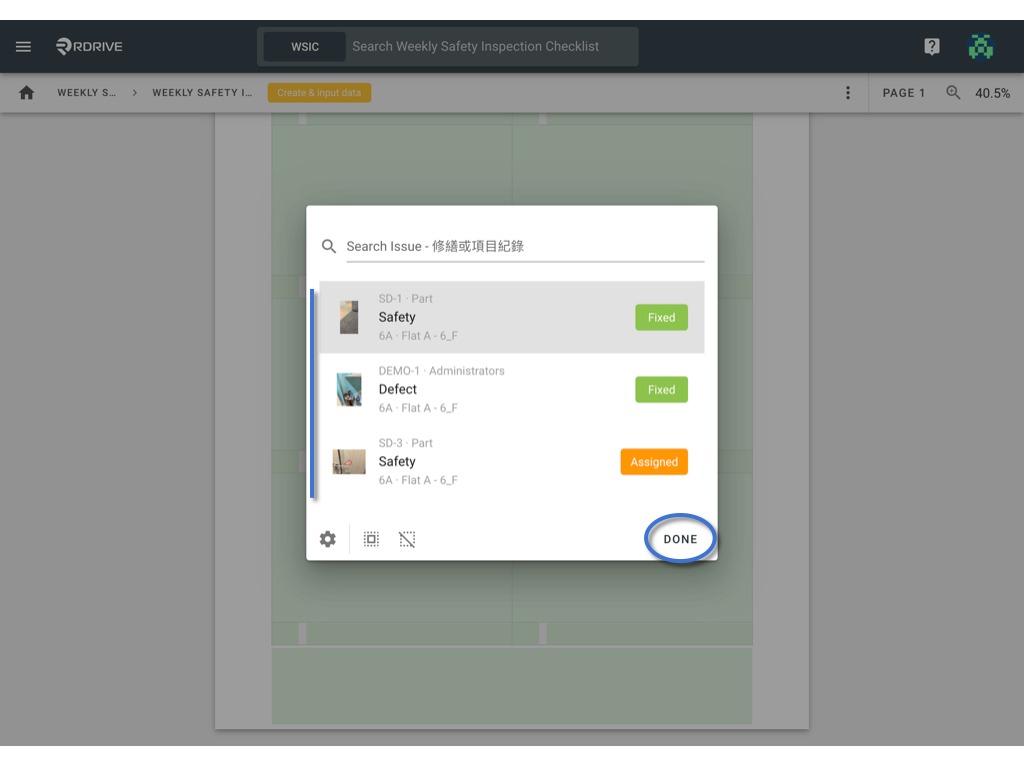This screenshot has height=768, width=1024.
Task: Click the Assigned status on SD-3
Action: [x=654, y=462]
